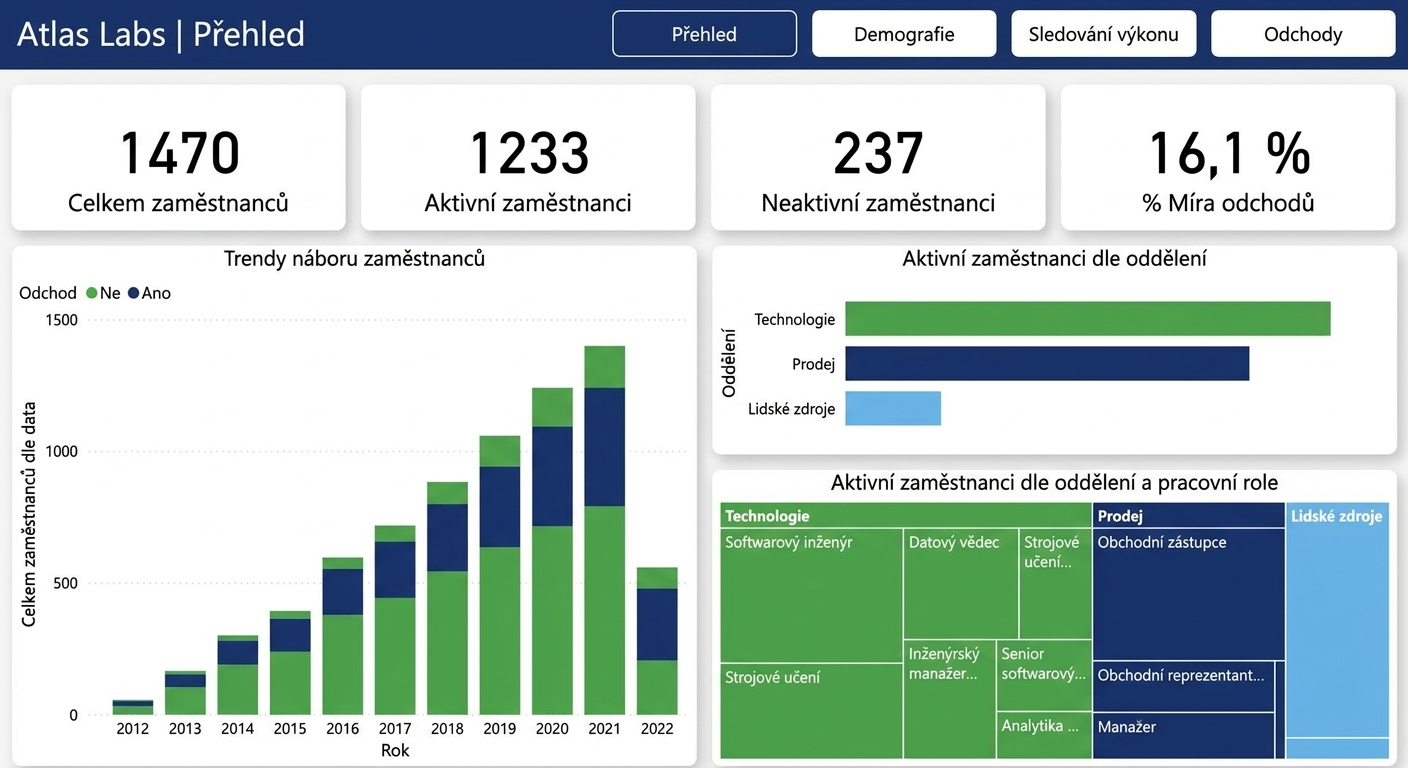Screen dimensions: 1408x768
Task: Go to the Odchody page
Action: coord(1303,34)
